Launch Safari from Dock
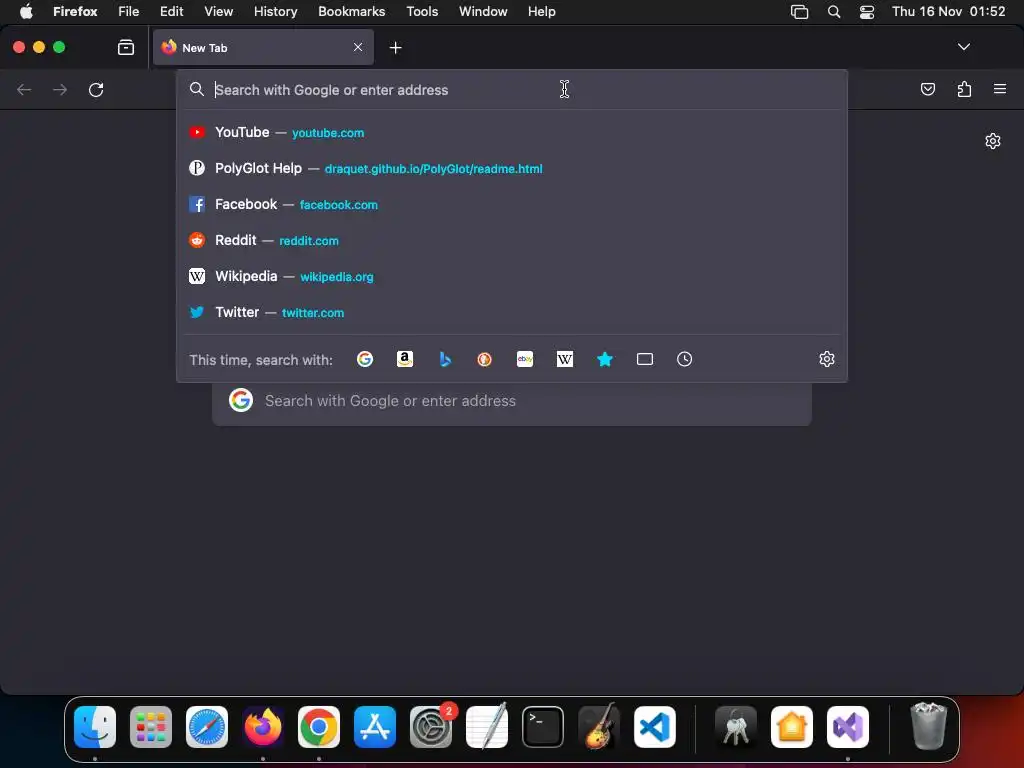 (207, 727)
